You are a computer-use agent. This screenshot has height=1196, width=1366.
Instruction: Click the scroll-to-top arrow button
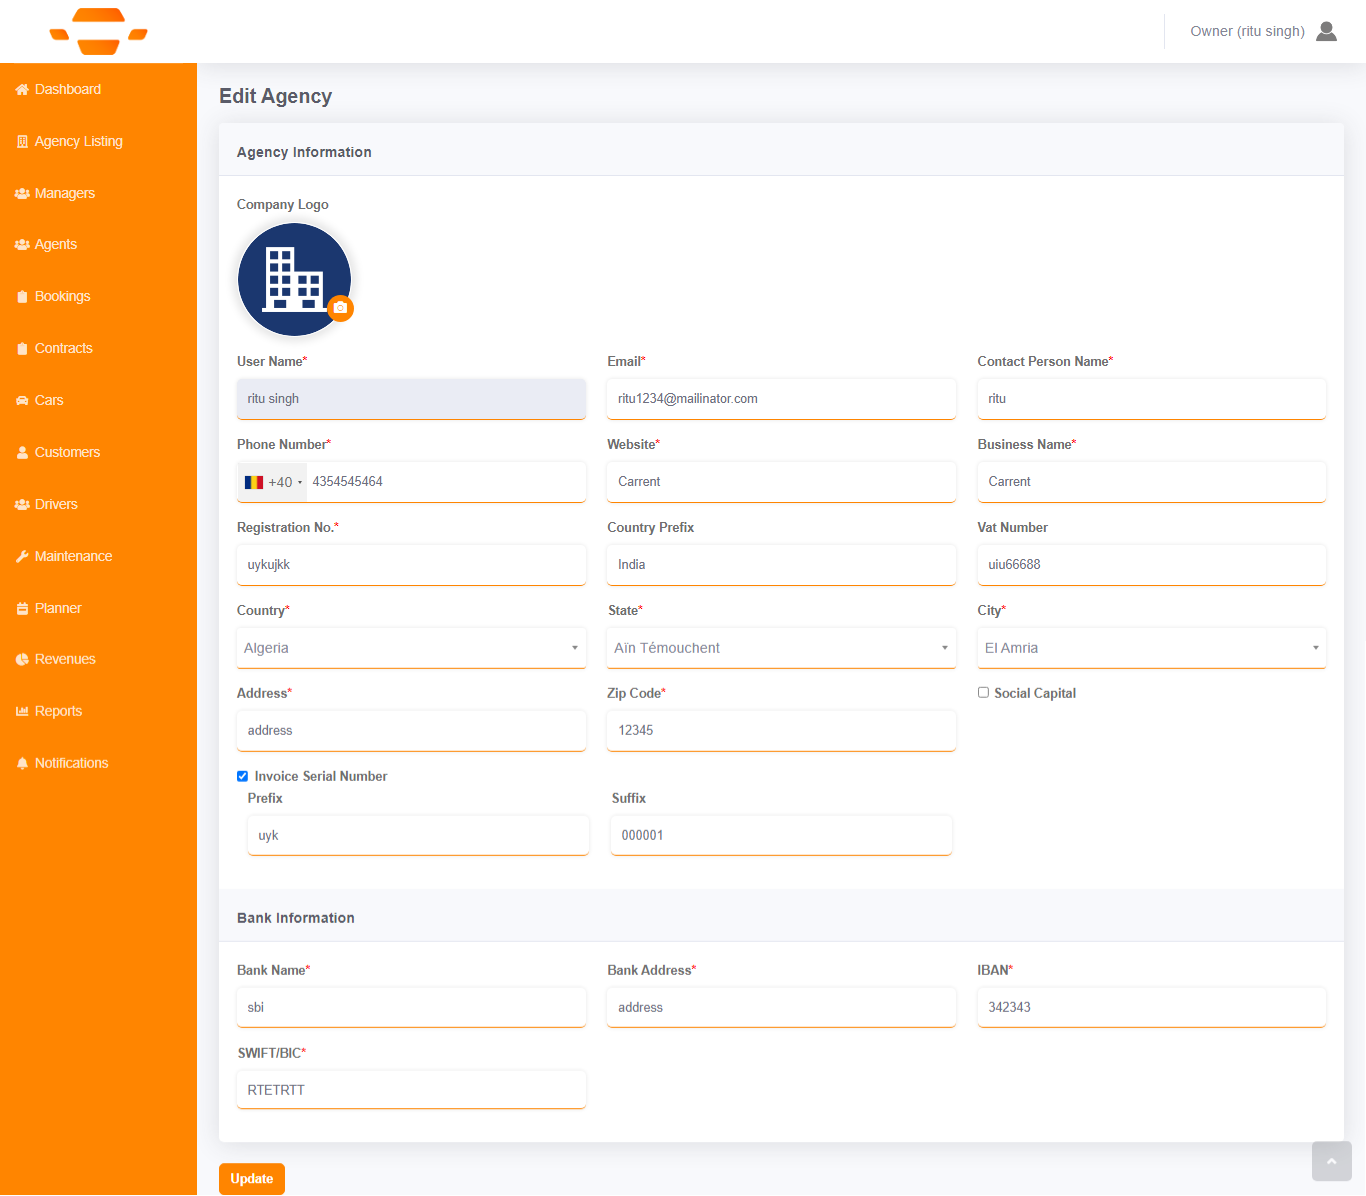click(1331, 1161)
